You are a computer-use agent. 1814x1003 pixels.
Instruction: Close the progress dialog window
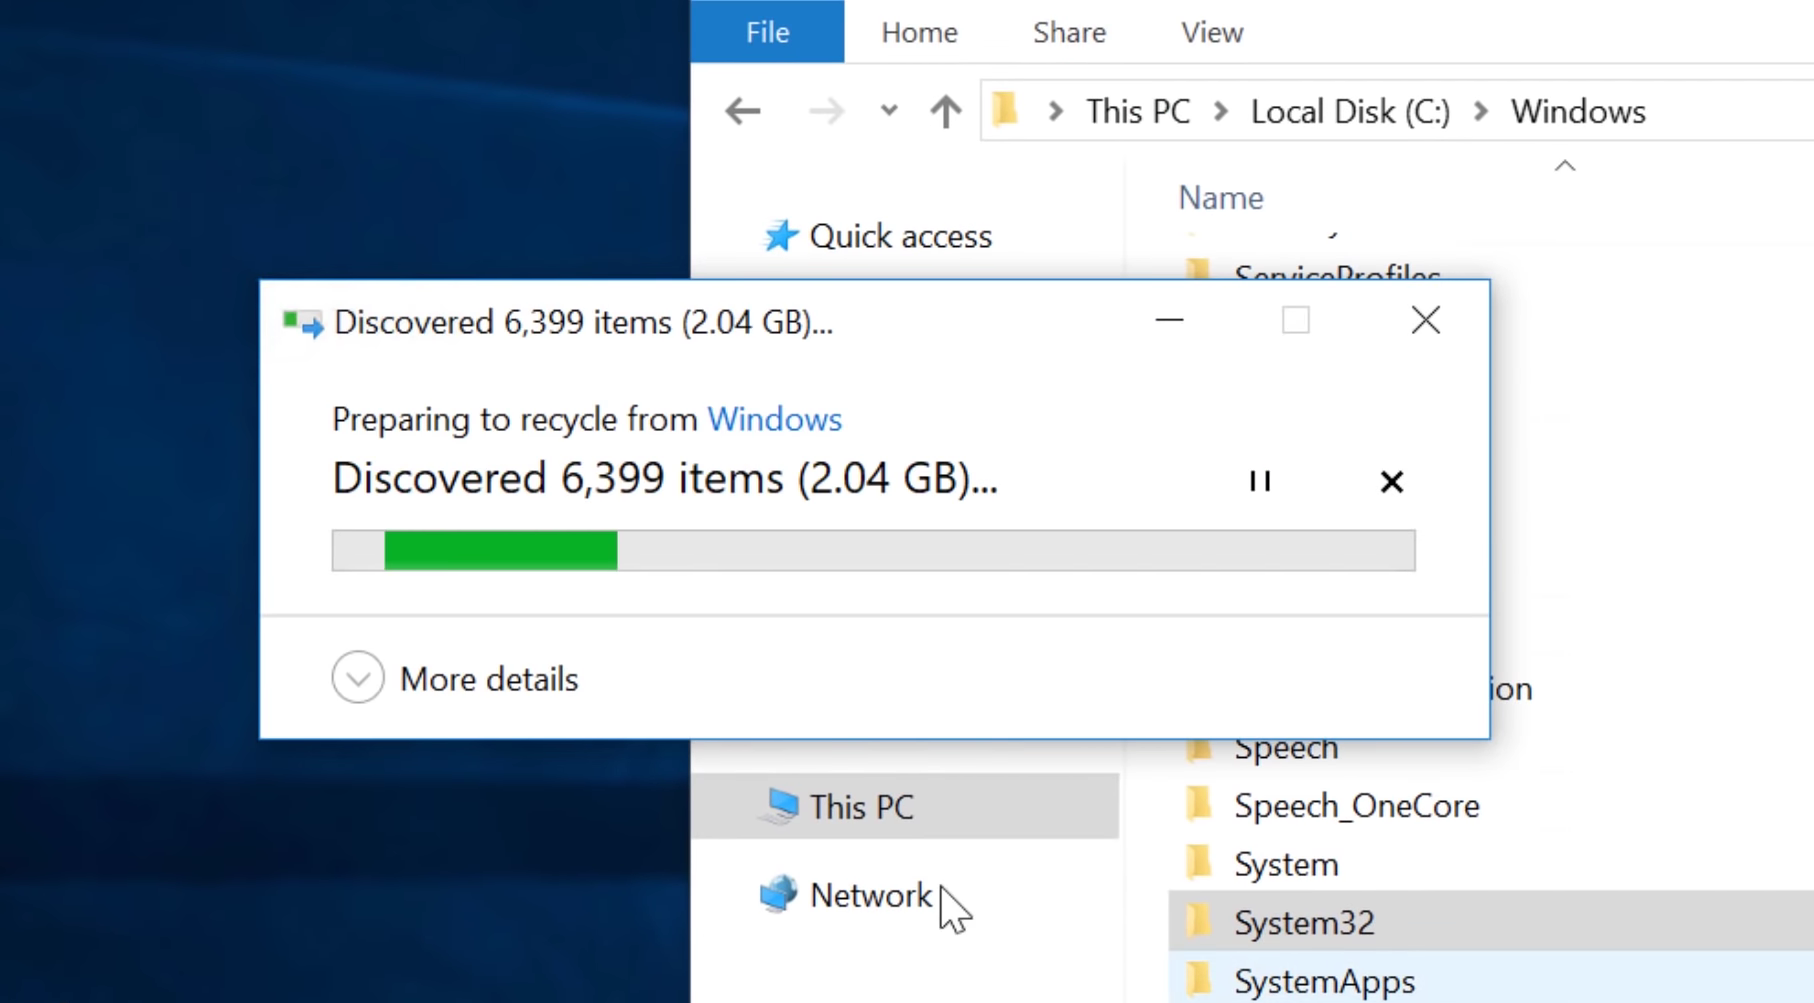click(x=1425, y=320)
